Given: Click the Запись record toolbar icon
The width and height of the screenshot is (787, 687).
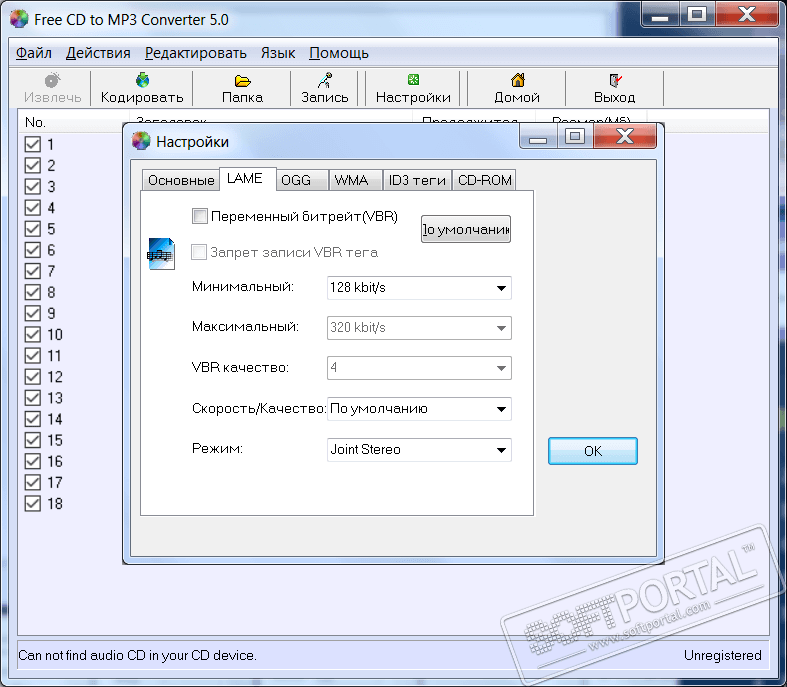Looking at the screenshot, I should pyautogui.click(x=325, y=80).
